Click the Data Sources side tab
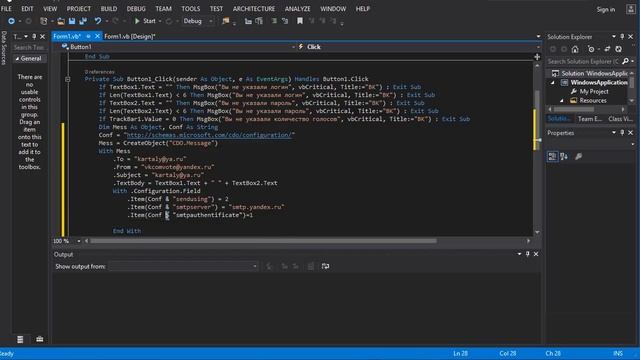Viewport: 640px width, 360px height. coord(4,48)
